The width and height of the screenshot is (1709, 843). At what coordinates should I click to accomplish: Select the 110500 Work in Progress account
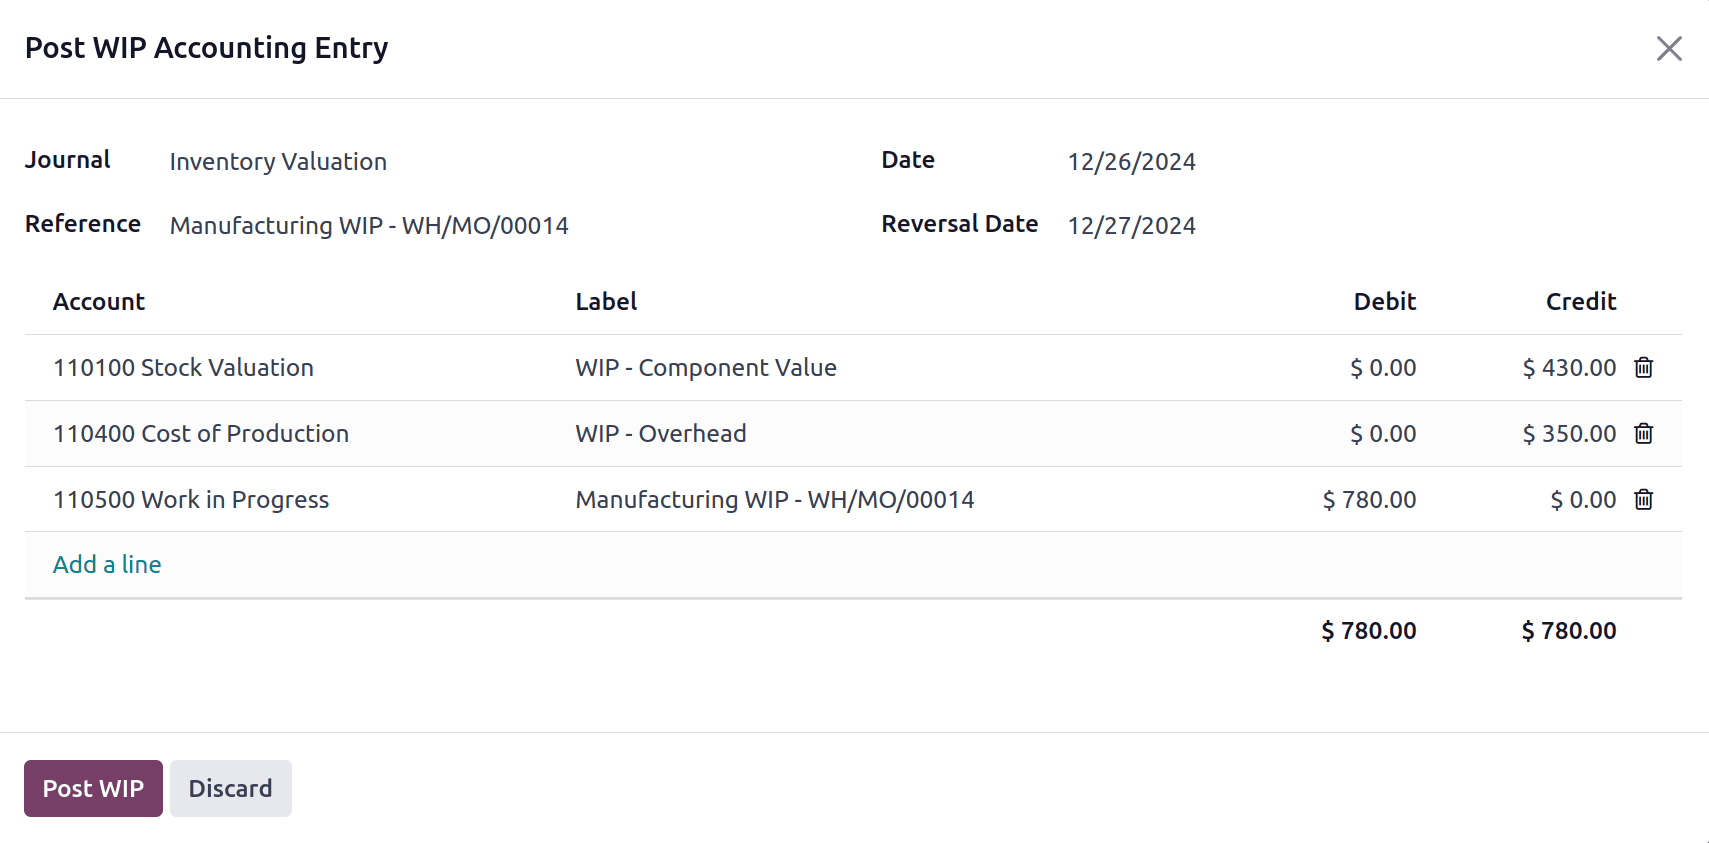point(191,500)
